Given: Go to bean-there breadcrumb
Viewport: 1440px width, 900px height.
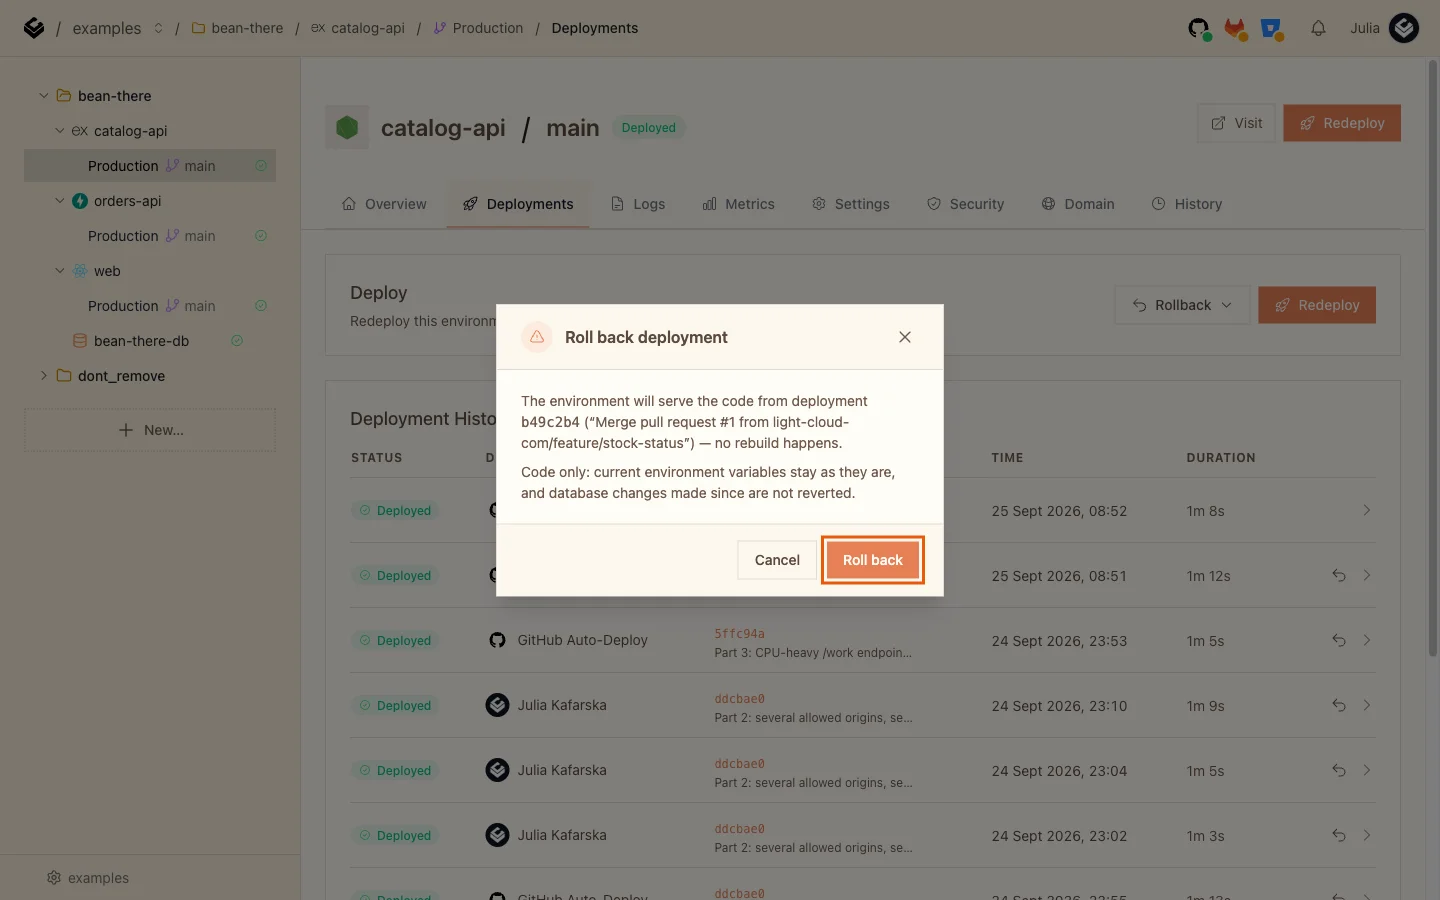Looking at the screenshot, I should pyautogui.click(x=237, y=28).
